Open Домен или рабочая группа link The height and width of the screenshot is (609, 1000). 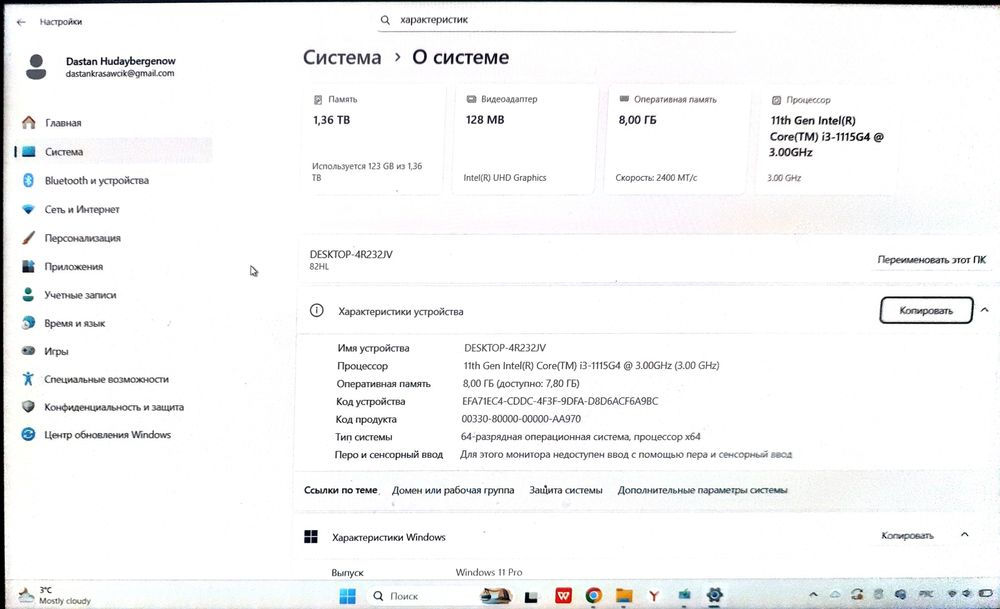pos(453,490)
